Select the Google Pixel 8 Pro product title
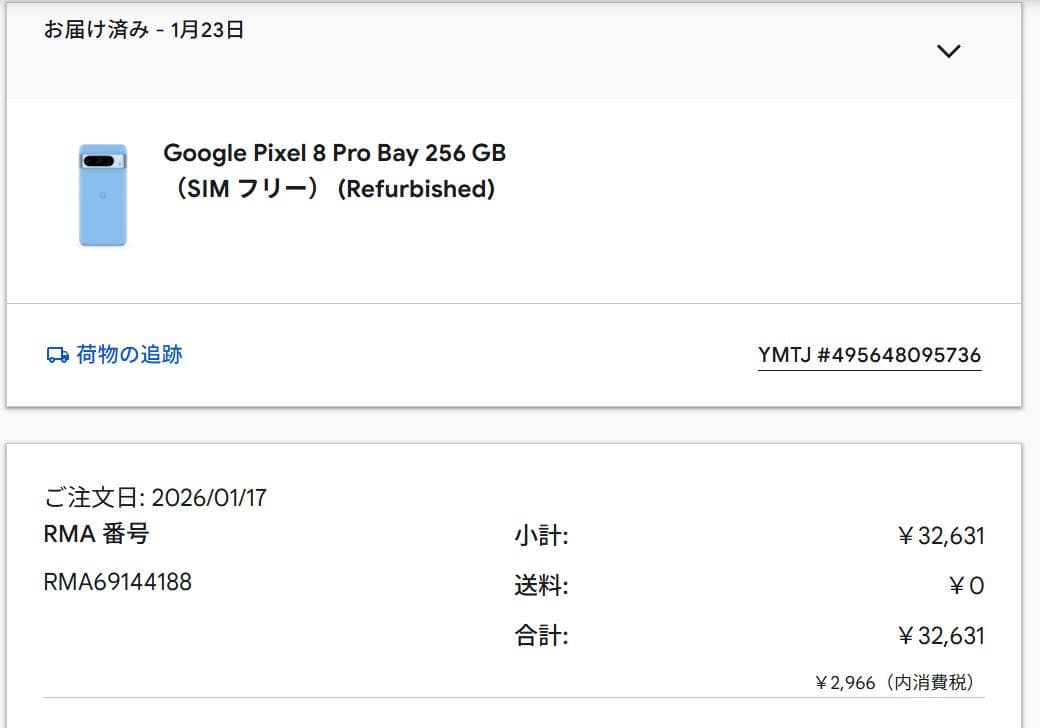The image size is (1040, 728). (x=334, y=153)
